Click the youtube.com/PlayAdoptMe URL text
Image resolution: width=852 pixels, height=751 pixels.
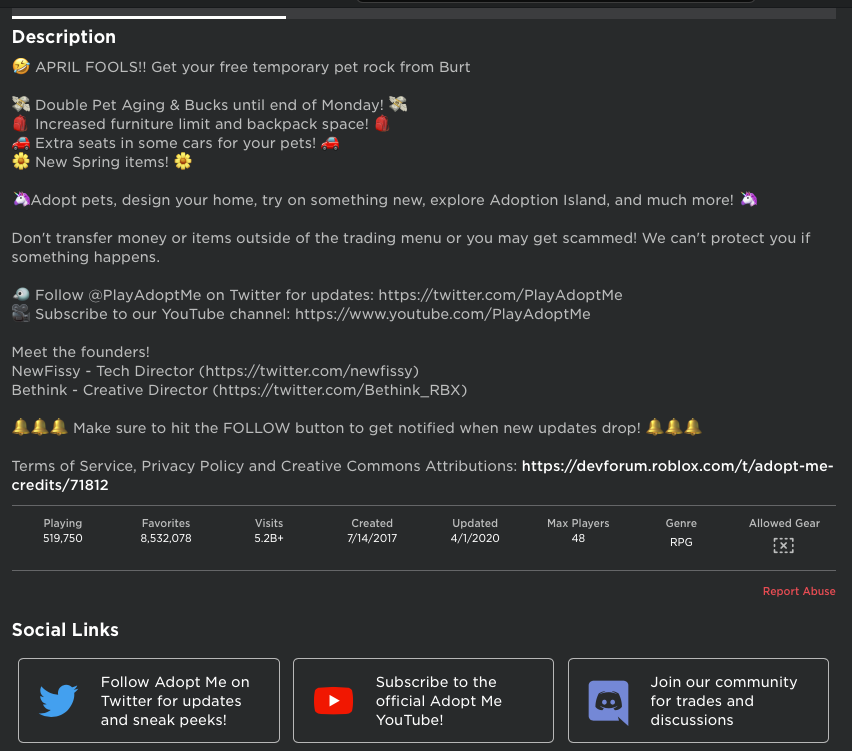coord(442,314)
